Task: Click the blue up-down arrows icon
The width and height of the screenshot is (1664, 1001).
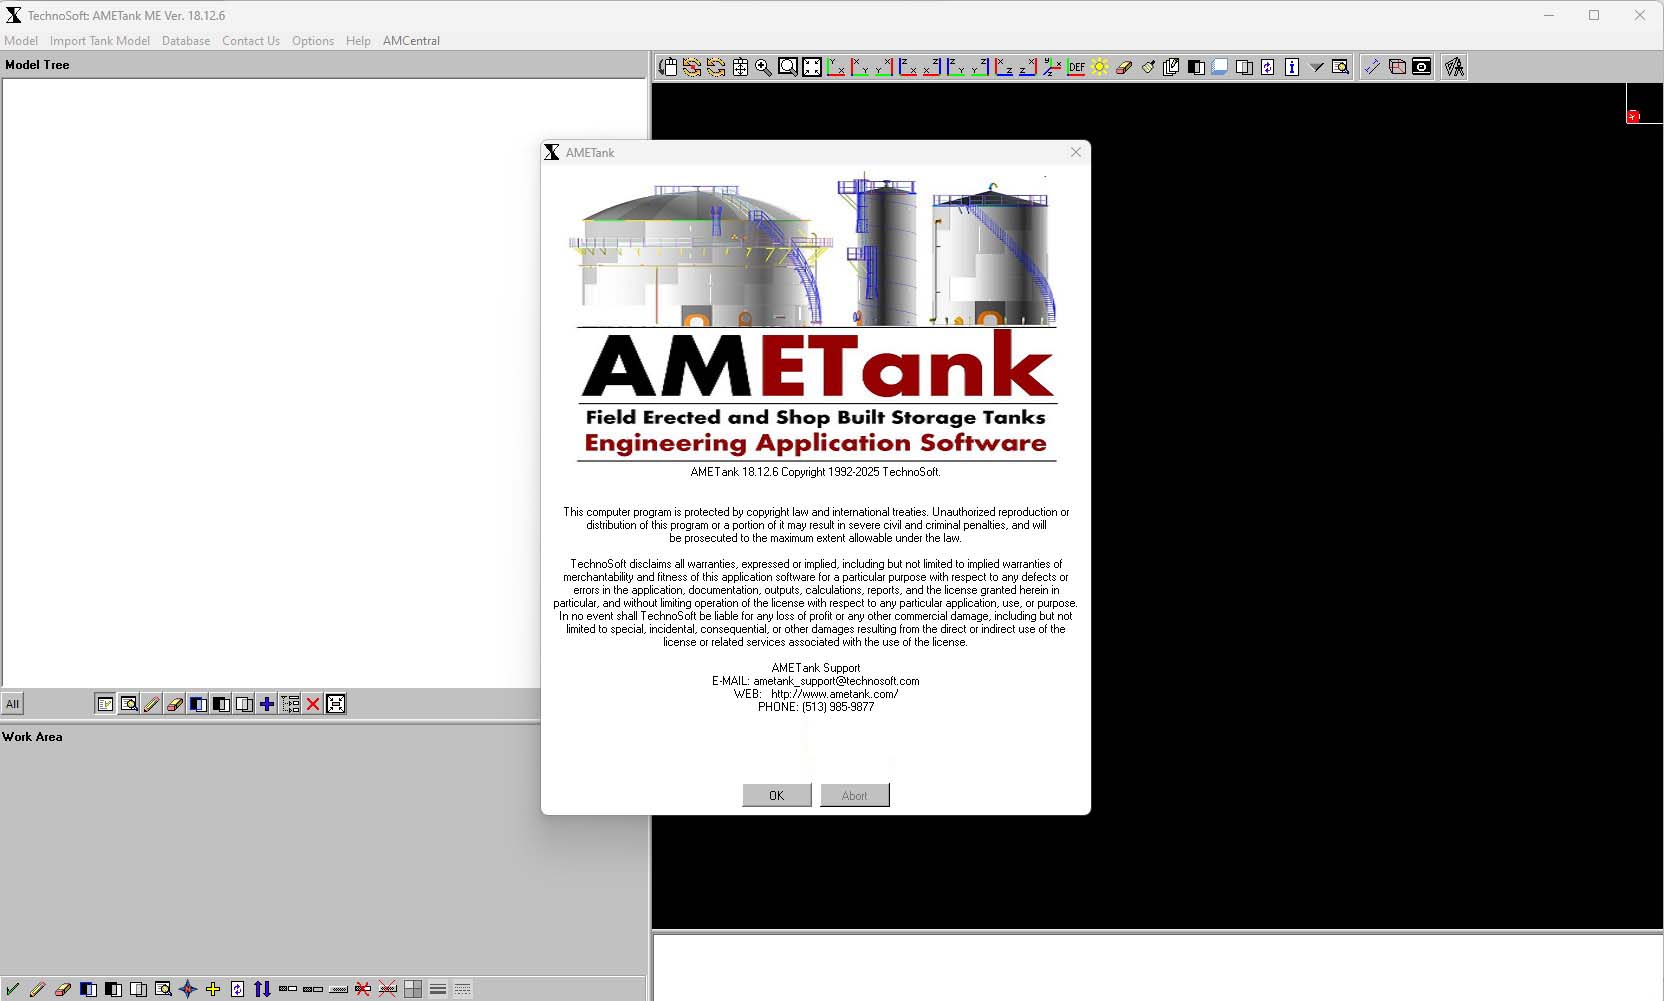Action: click(x=262, y=989)
